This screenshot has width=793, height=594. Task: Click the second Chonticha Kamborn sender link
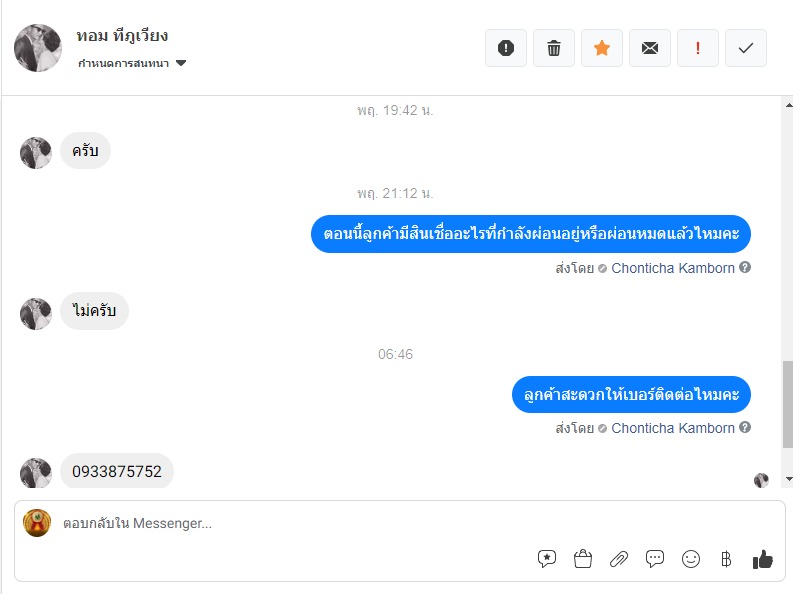point(672,428)
